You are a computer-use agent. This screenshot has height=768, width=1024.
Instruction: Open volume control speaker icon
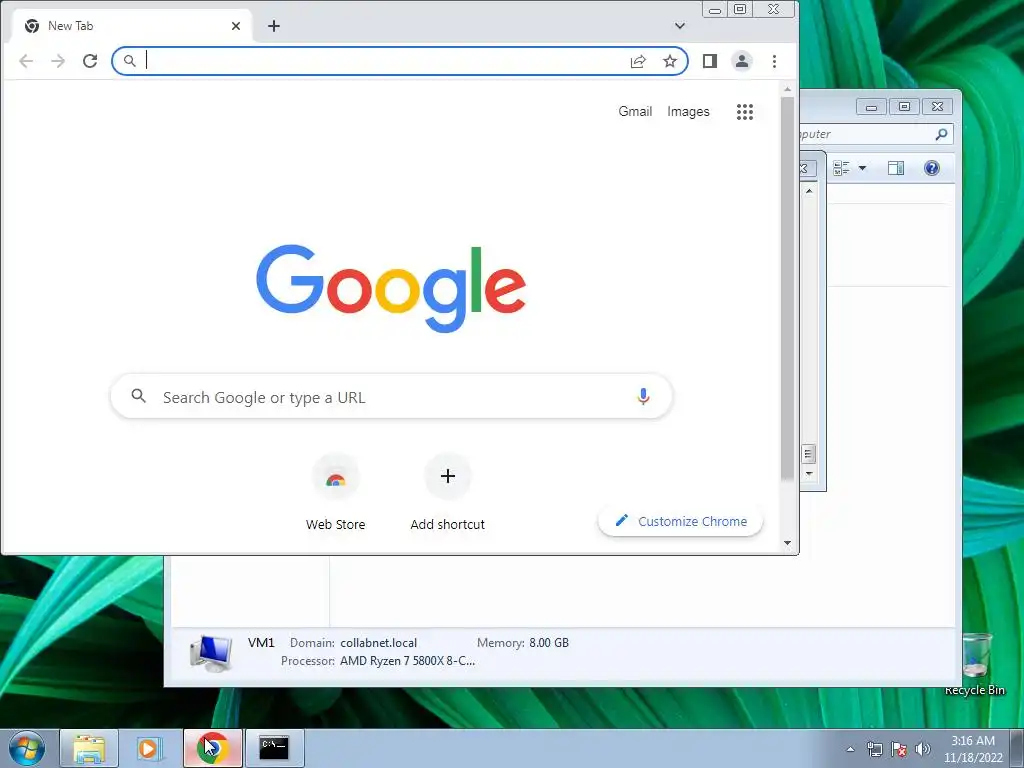[923, 750]
